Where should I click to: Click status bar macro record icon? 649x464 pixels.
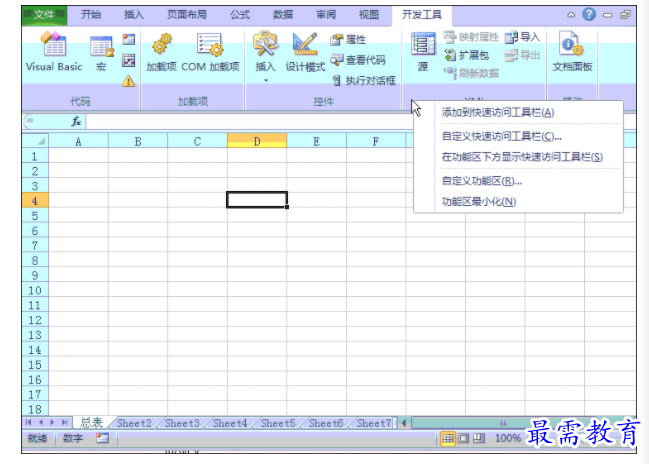click(x=102, y=438)
